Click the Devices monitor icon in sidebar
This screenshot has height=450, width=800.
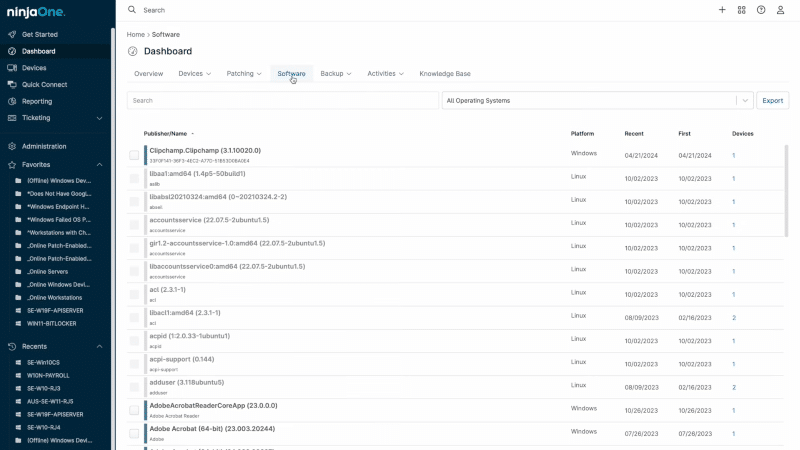click(12, 68)
